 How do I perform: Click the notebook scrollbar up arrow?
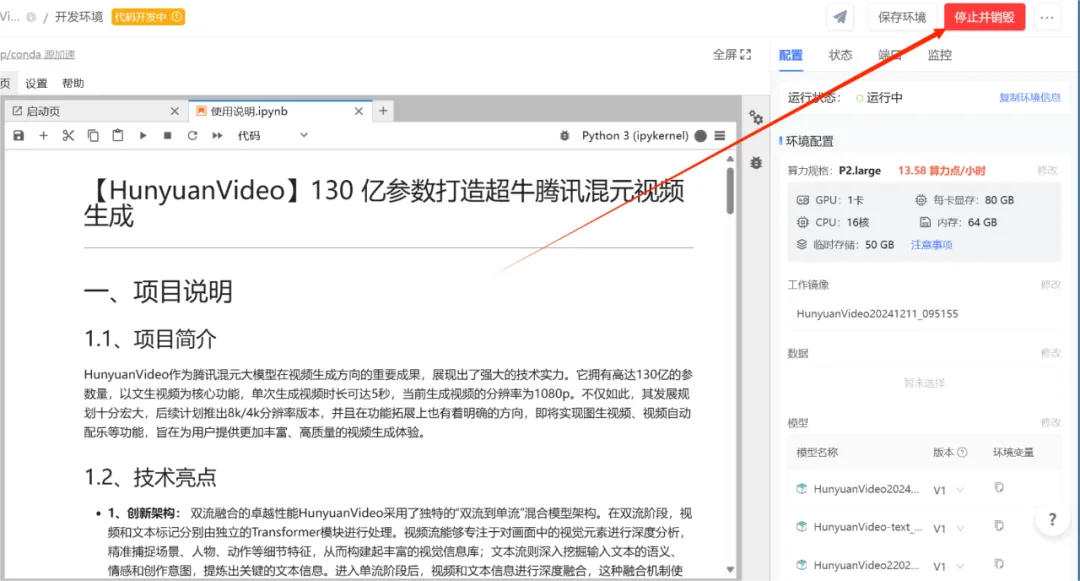tap(730, 159)
